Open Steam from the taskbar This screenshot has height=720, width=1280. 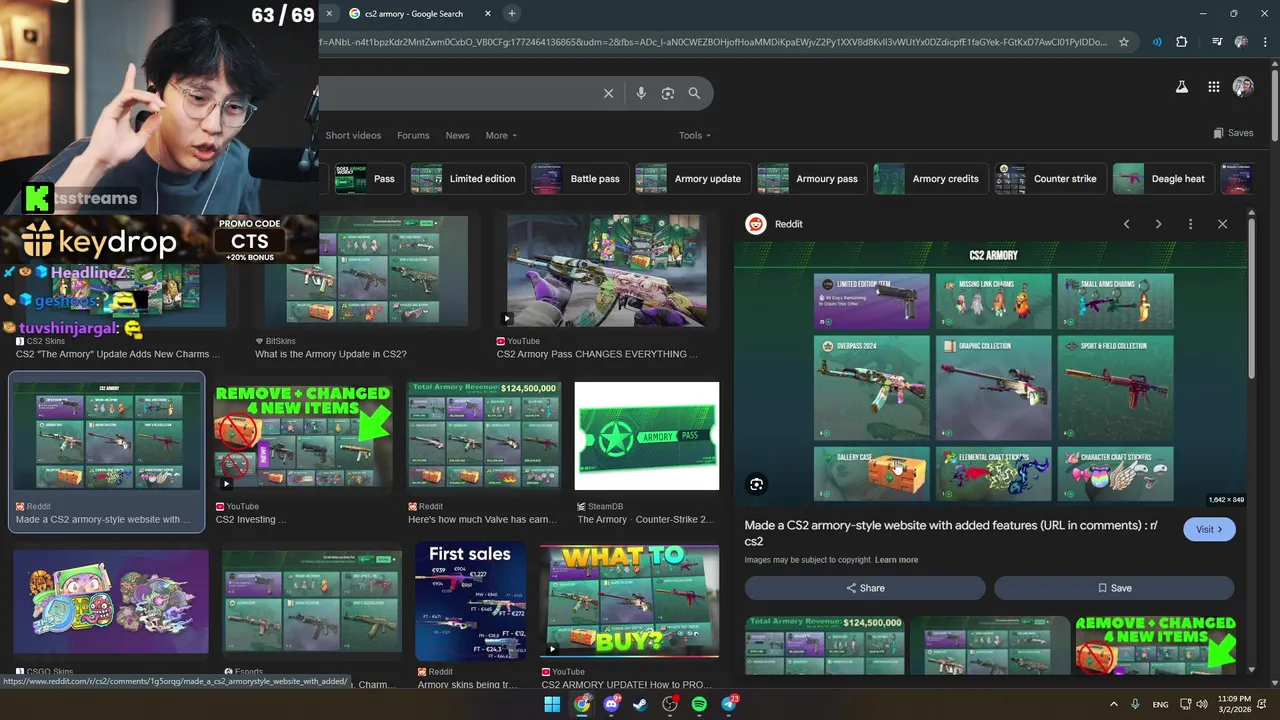click(x=640, y=704)
